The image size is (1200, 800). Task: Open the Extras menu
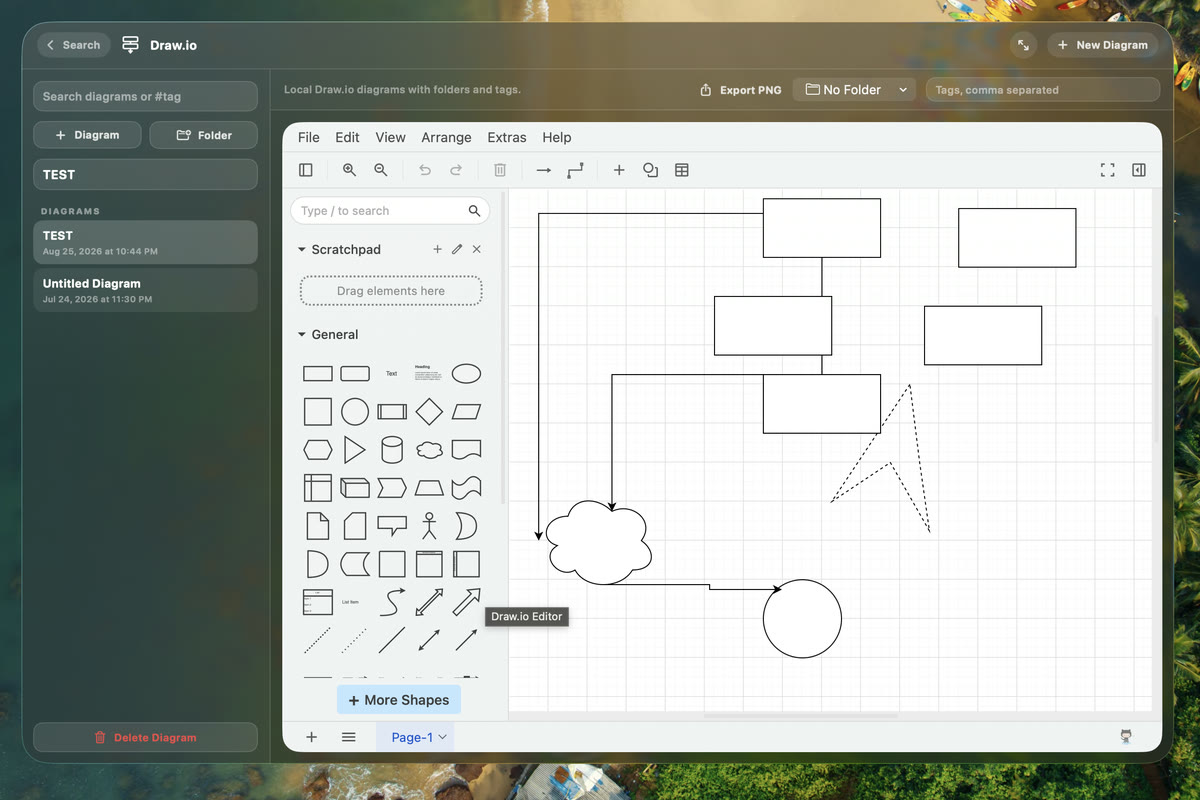(x=507, y=138)
